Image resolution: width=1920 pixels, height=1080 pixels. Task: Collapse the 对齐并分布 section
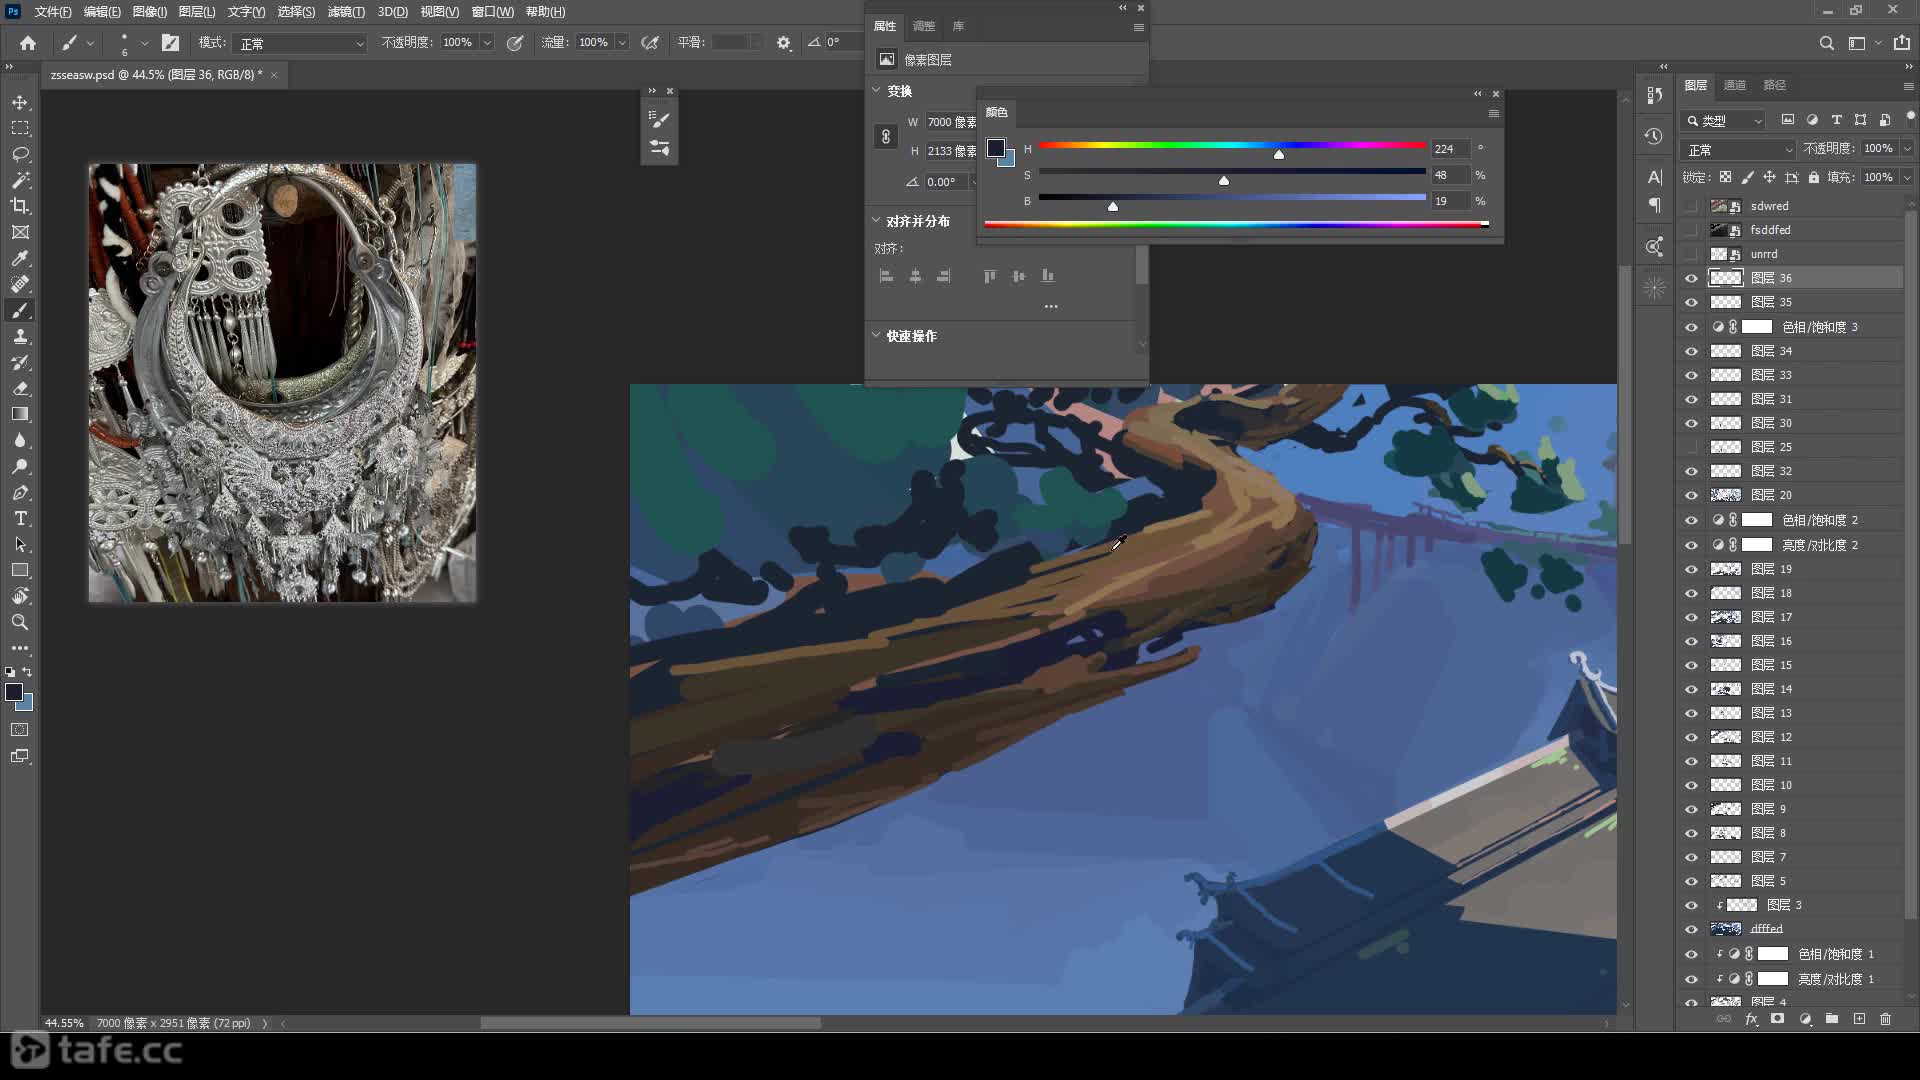pos(876,221)
